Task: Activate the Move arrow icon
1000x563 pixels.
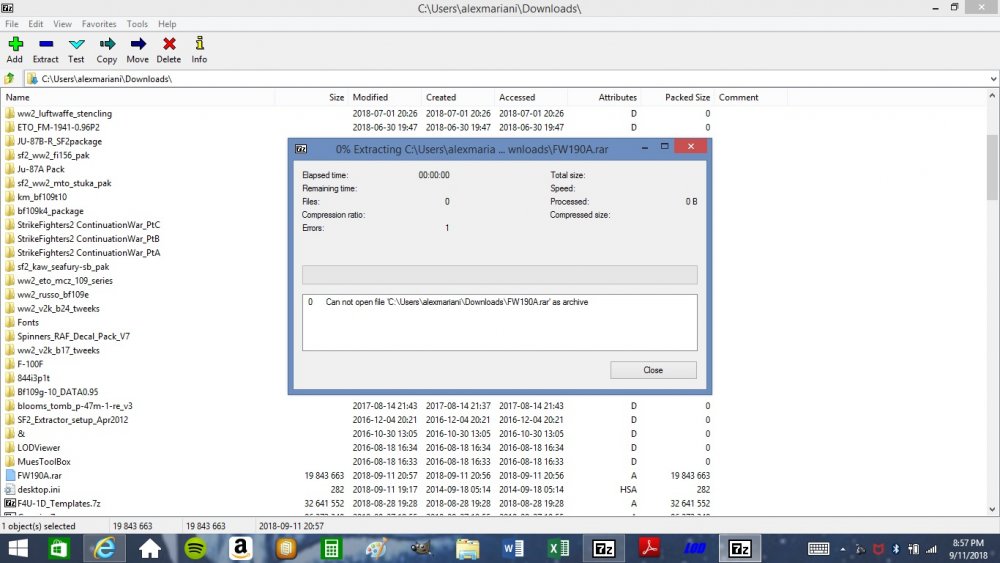Action: coord(138,45)
